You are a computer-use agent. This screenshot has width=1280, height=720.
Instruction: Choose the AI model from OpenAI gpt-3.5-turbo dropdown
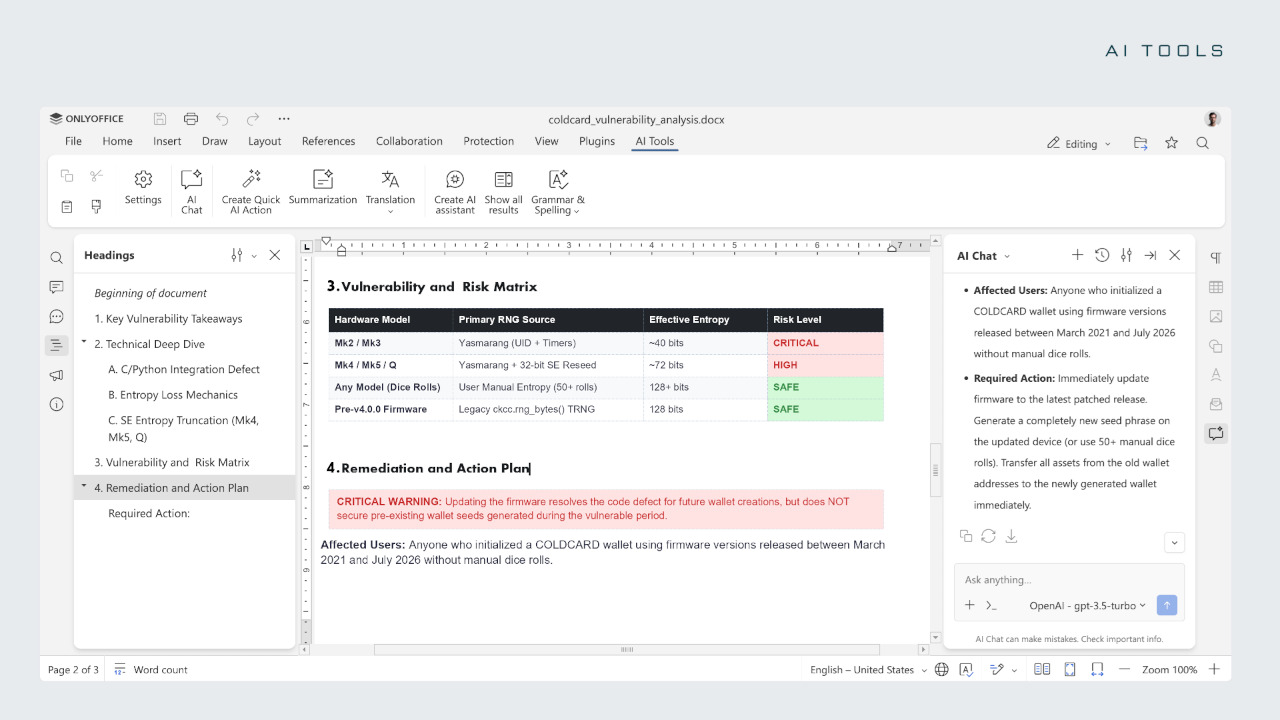[x=1088, y=606]
